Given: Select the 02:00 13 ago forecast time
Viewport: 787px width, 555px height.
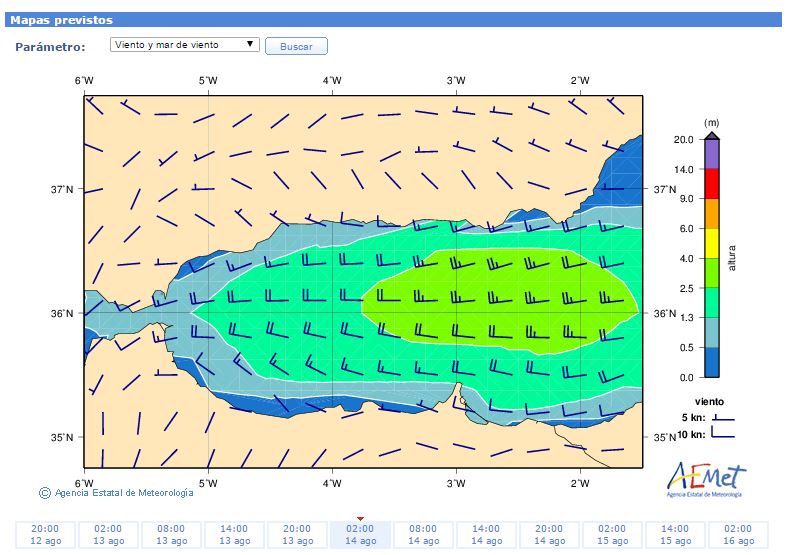Looking at the screenshot, I should [108, 535].
